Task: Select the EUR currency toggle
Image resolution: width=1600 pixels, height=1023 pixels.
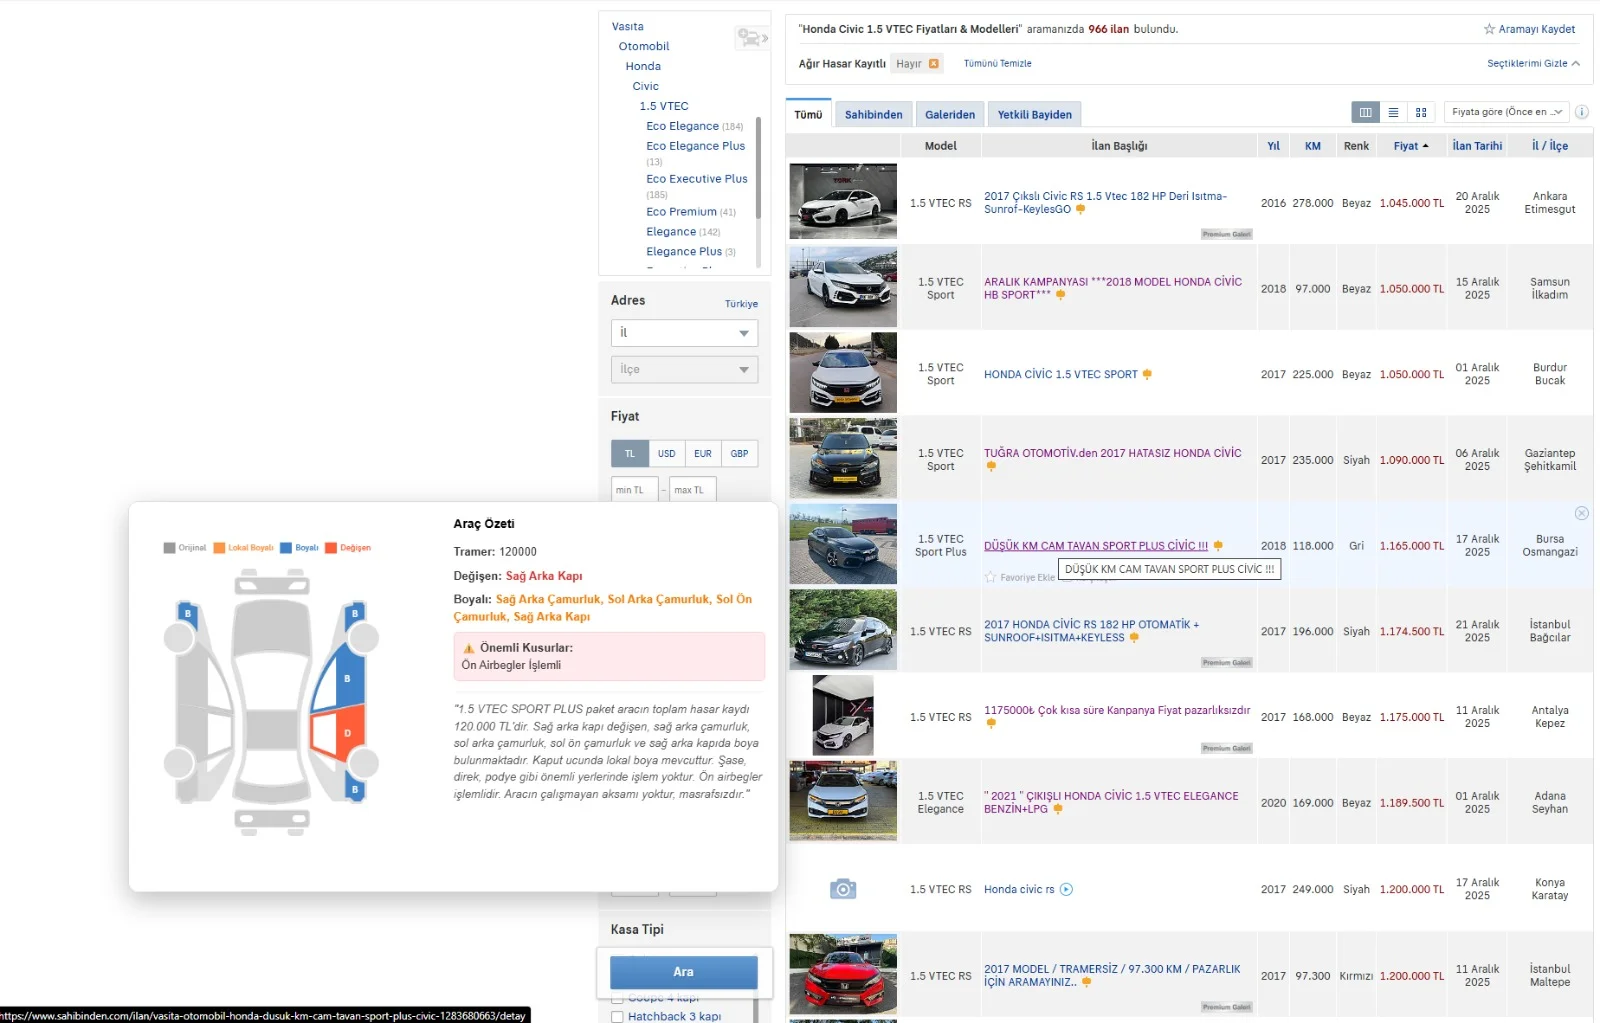Action: (703, 454)
